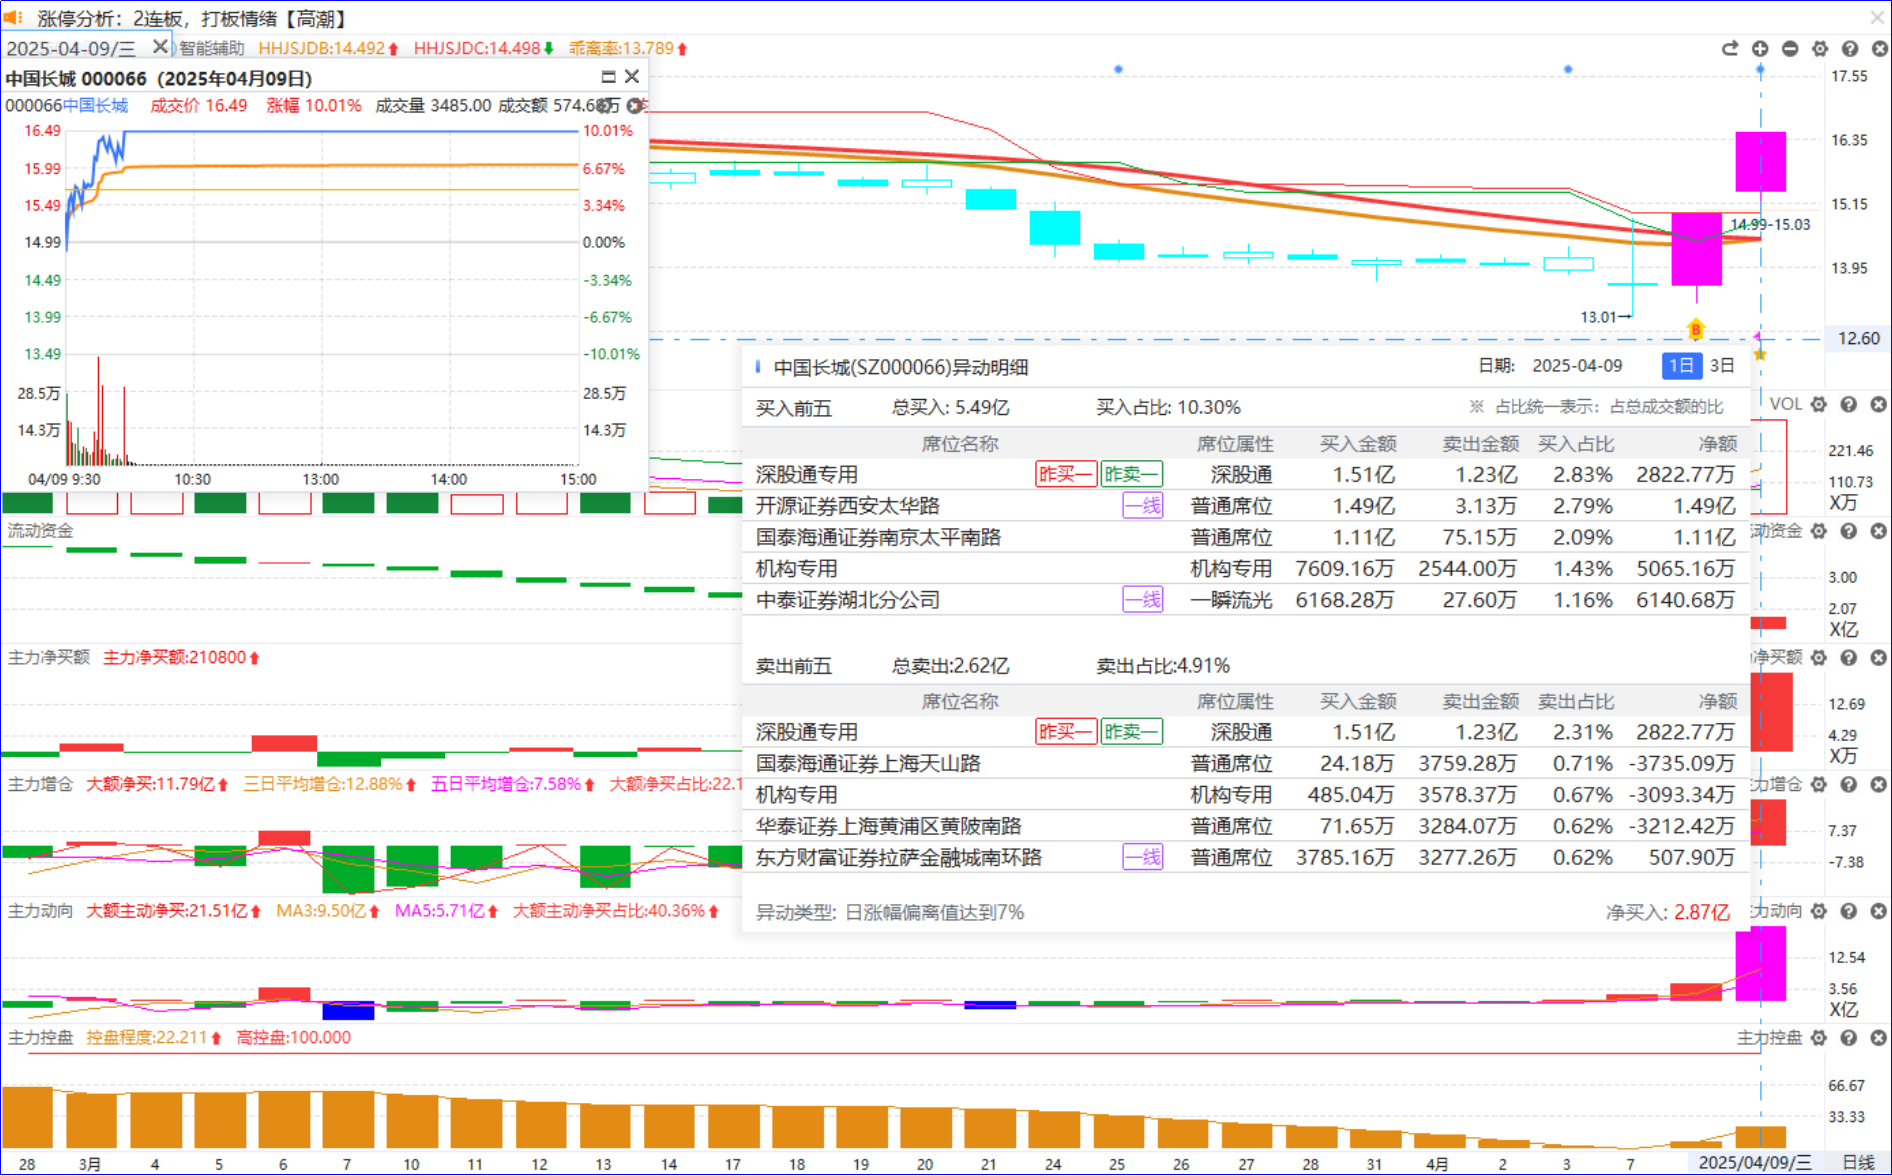The image size is (1892, 1176).
Task: Click the latest magenta limit-up candlestick
Action: pos(1760,161)
